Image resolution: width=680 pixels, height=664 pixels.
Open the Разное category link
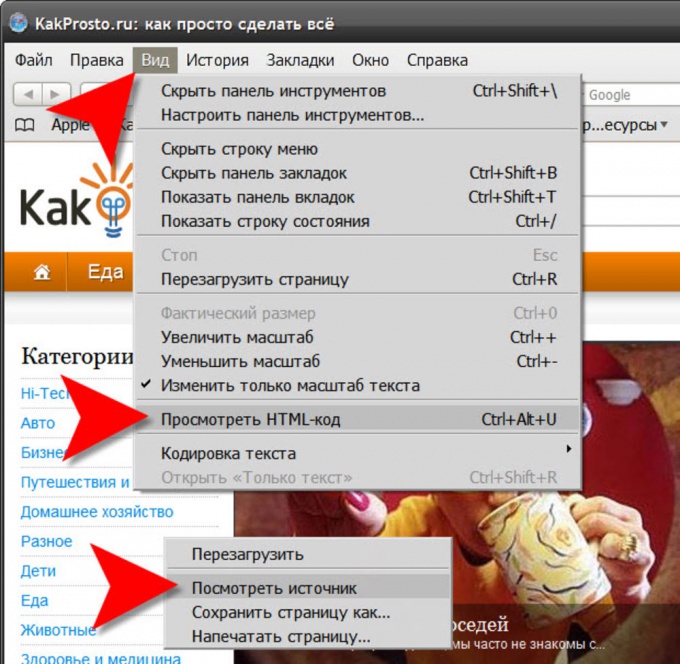coord(46,541)
